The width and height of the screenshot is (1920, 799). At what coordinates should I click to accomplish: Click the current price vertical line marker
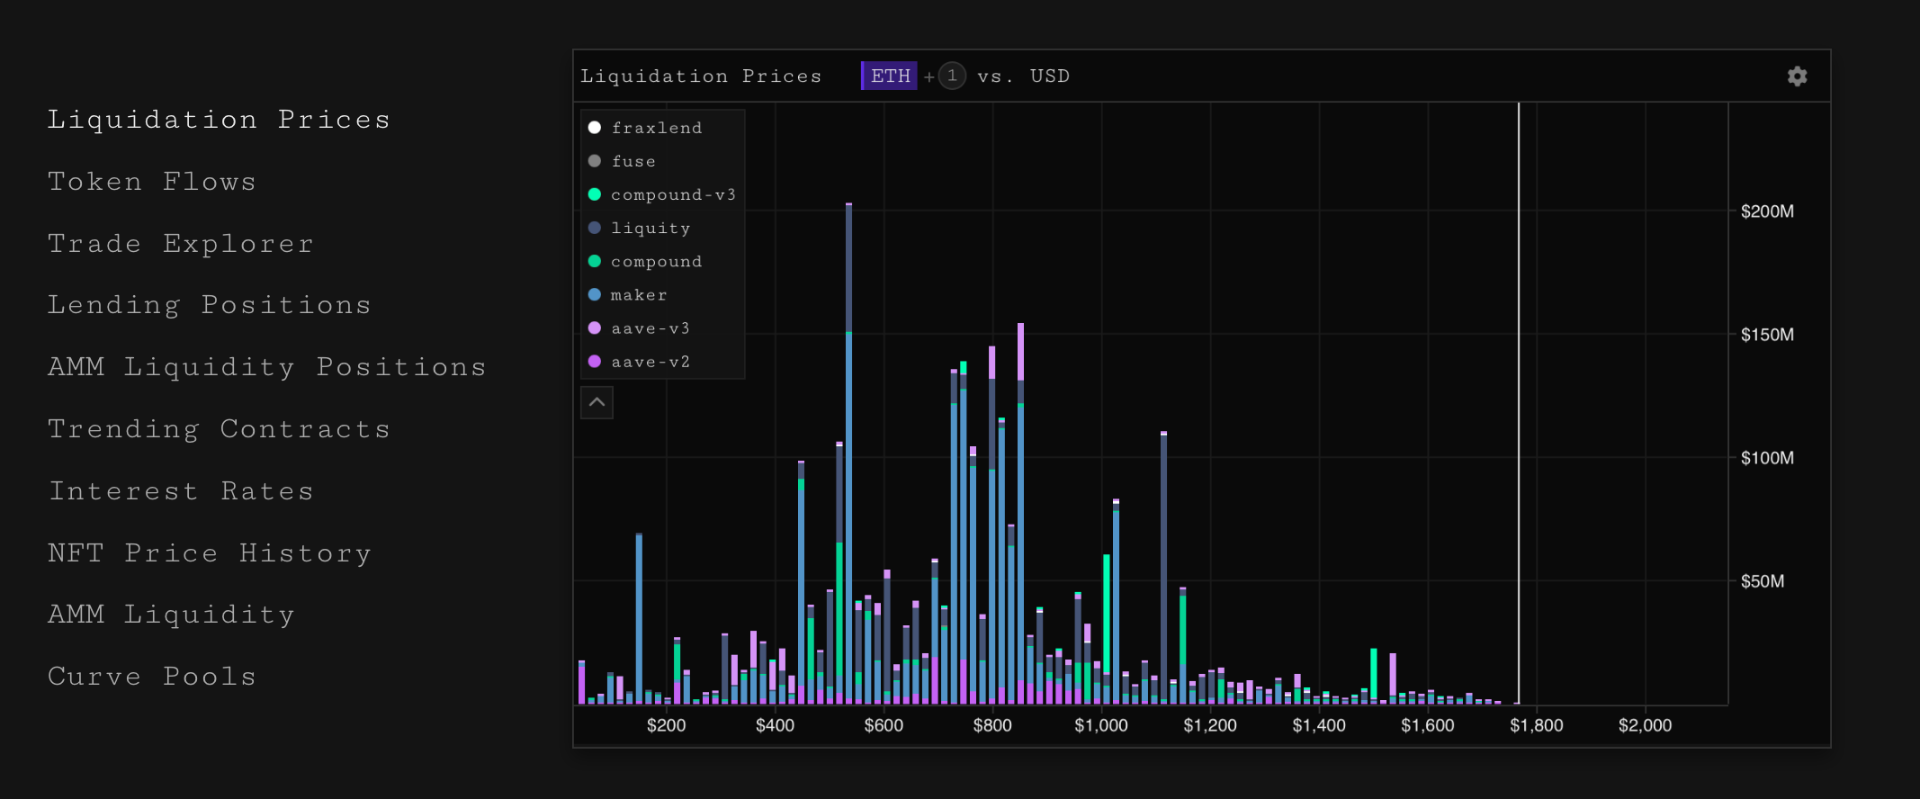click(x=1518, y=403)
